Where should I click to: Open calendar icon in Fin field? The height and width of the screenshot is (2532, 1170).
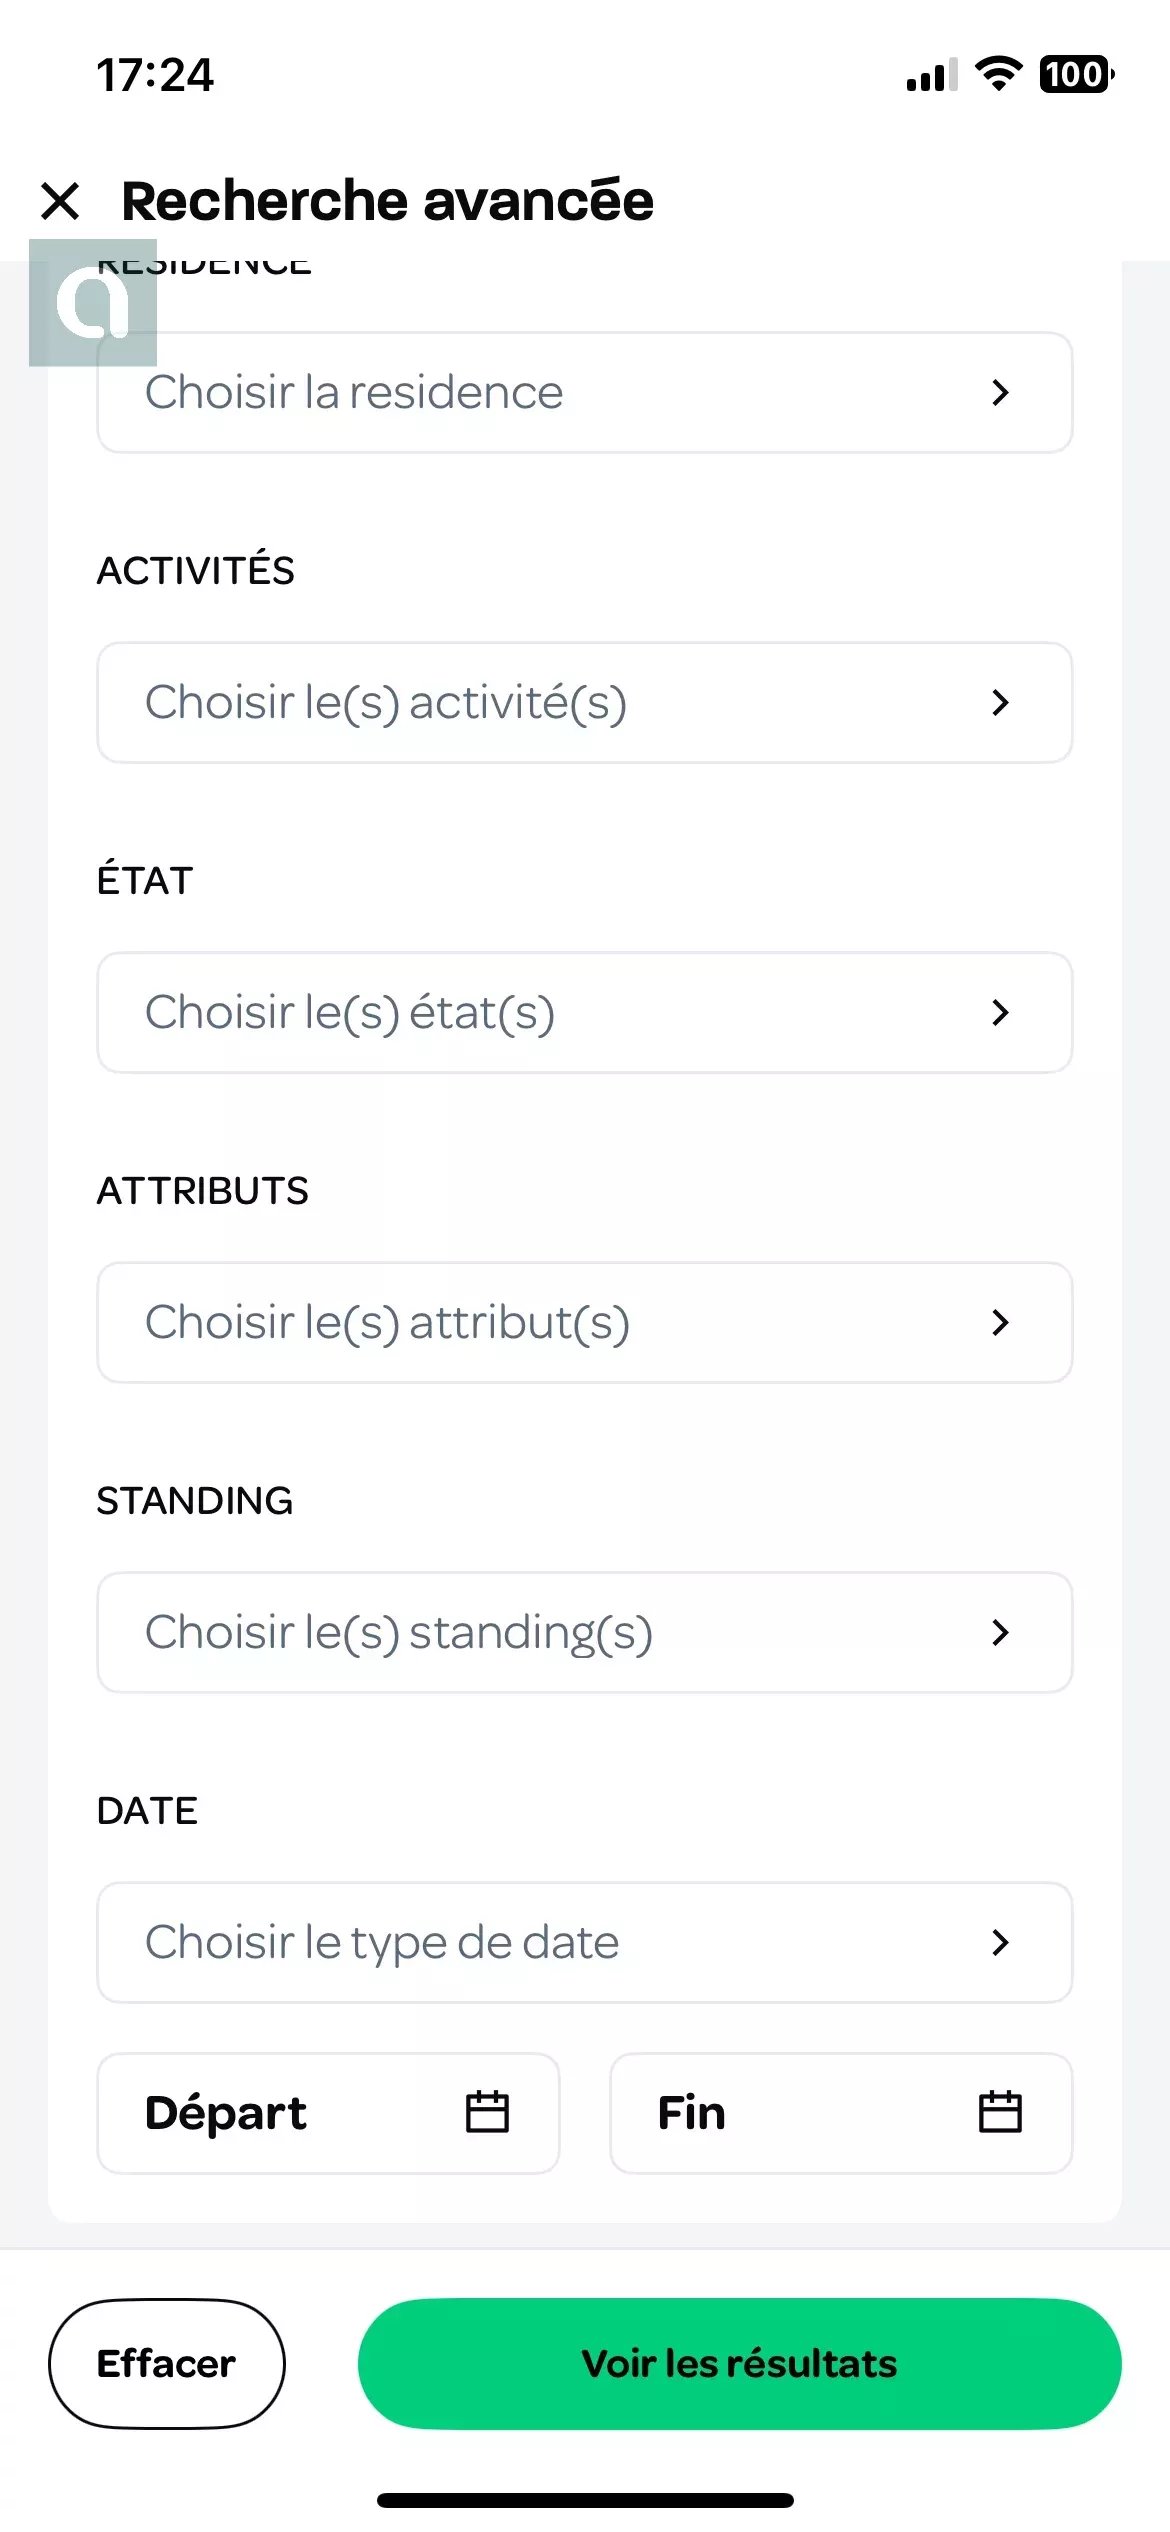(1000, 2112)
